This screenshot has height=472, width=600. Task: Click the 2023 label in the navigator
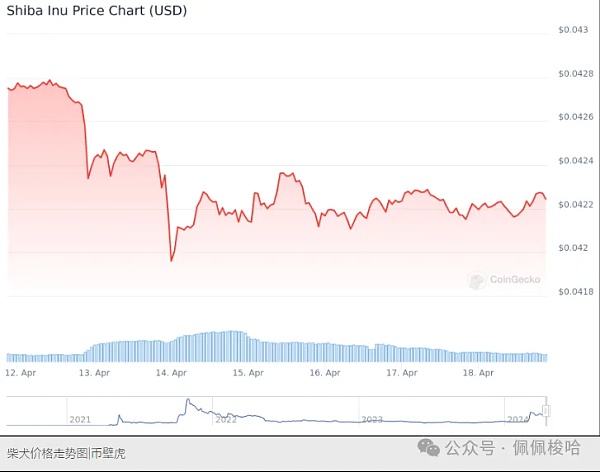tap(372, 419)
